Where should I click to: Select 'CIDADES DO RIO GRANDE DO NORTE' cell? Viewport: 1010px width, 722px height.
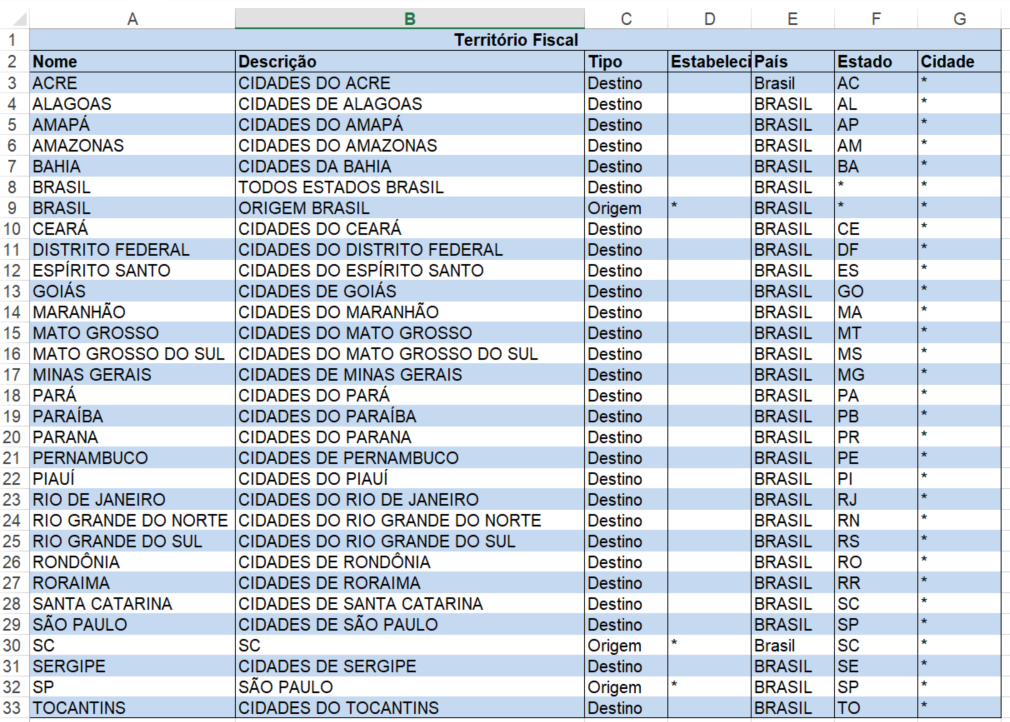click(x=410, y=520)
